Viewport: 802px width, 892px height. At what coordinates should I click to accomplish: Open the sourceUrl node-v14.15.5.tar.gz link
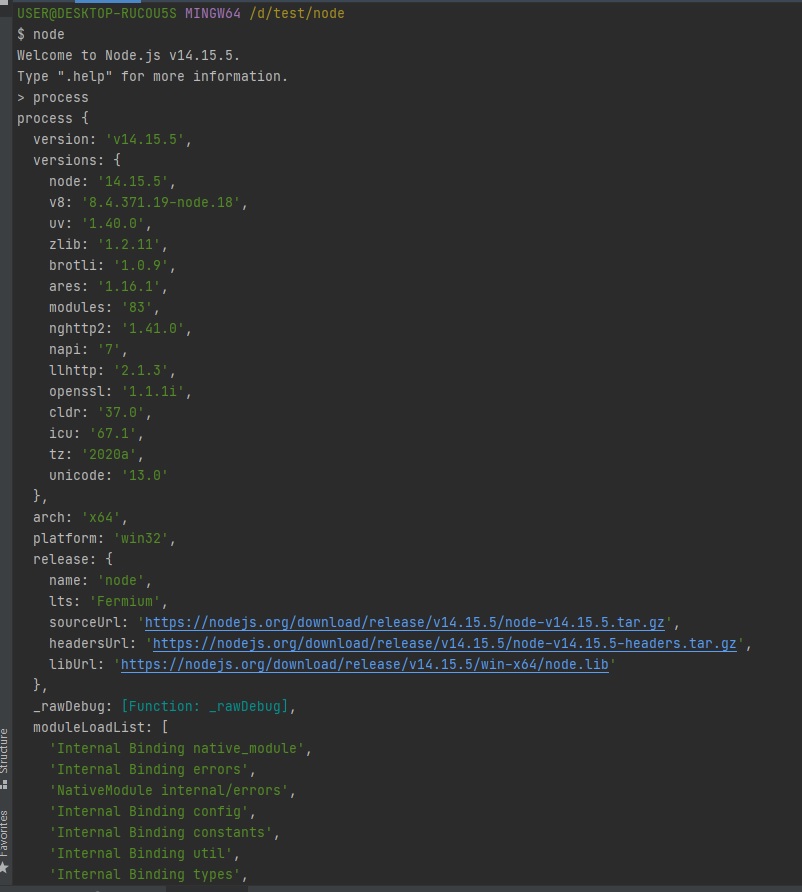pyautogui.click(x=404, y=622)
